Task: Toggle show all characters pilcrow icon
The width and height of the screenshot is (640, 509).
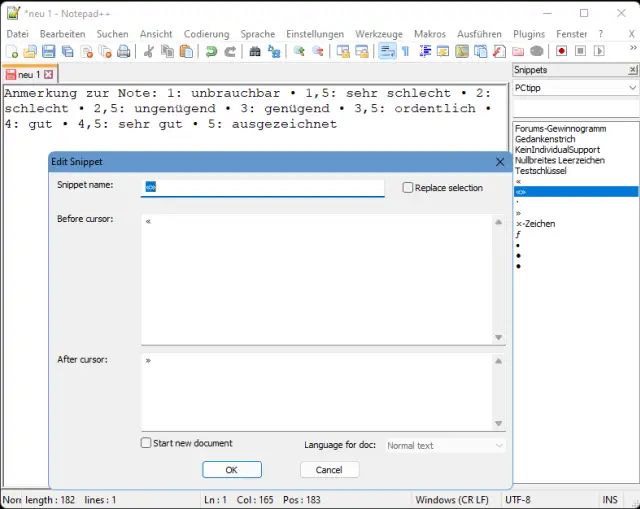Action: click(x=405, y=51)
